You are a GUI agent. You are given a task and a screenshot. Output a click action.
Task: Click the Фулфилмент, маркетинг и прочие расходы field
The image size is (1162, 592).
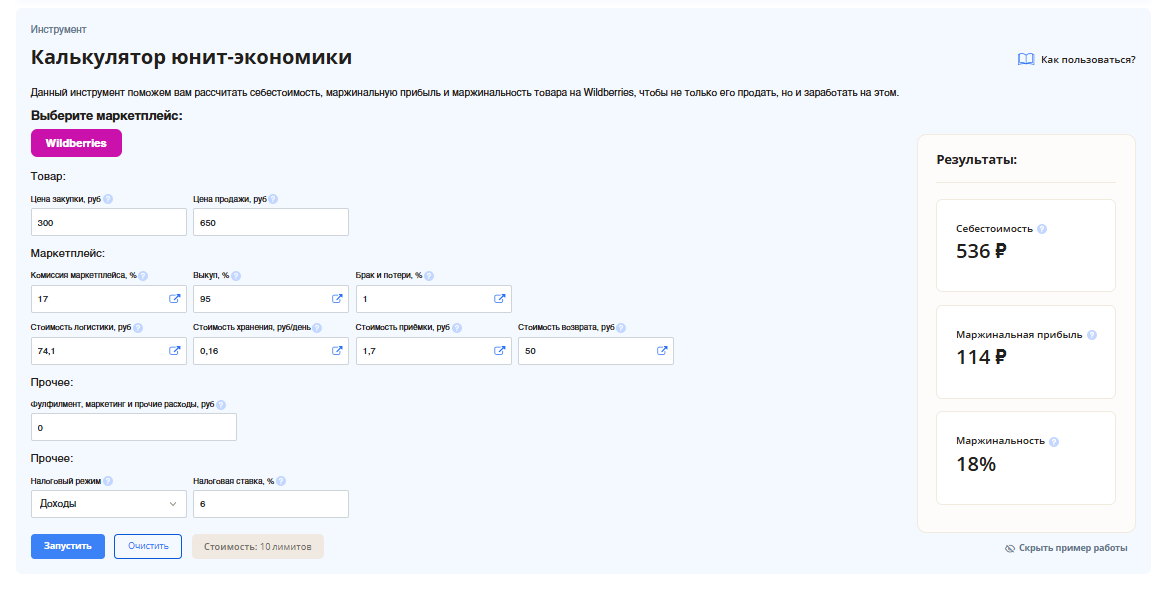tap(134, 427)
